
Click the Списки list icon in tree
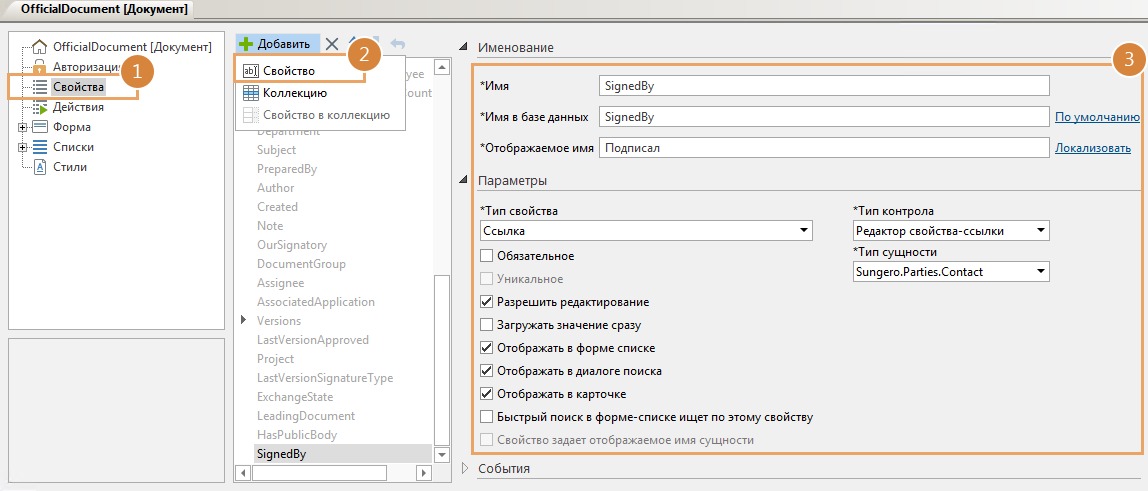point(40,147)
